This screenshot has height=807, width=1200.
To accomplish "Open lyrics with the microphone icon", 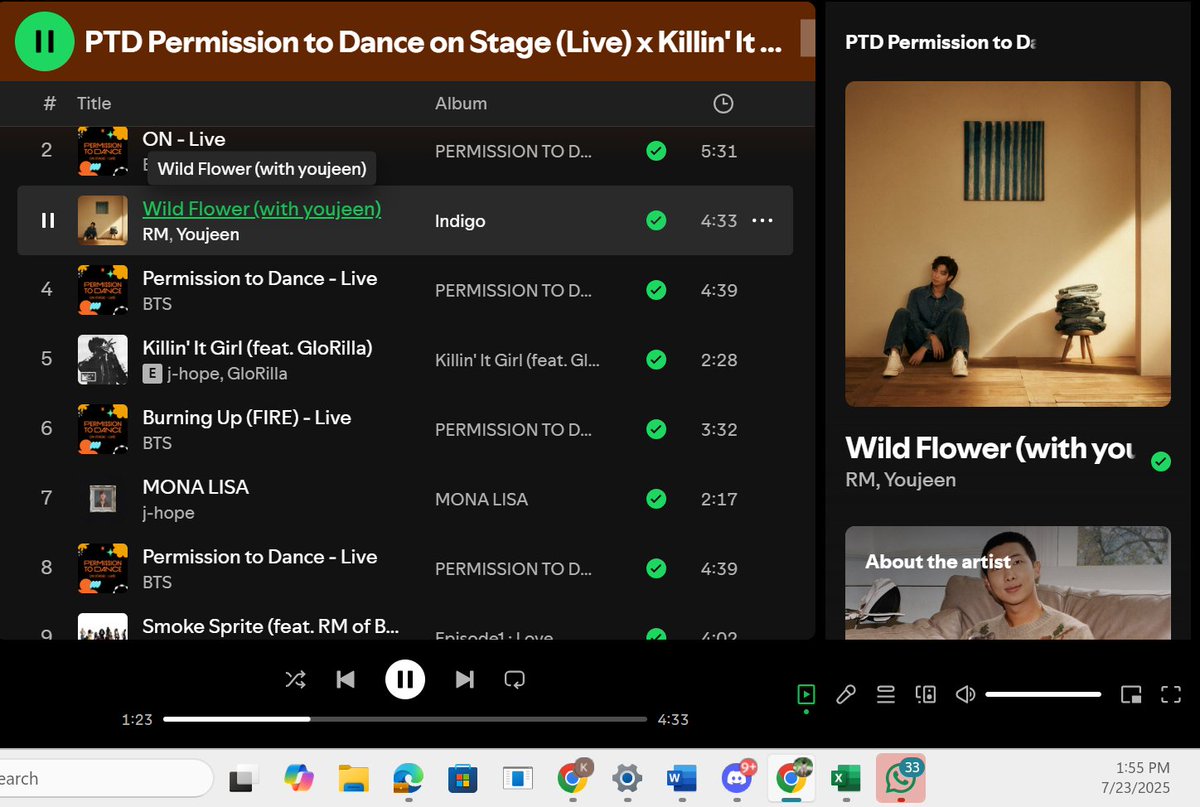I will coord(846,694).
